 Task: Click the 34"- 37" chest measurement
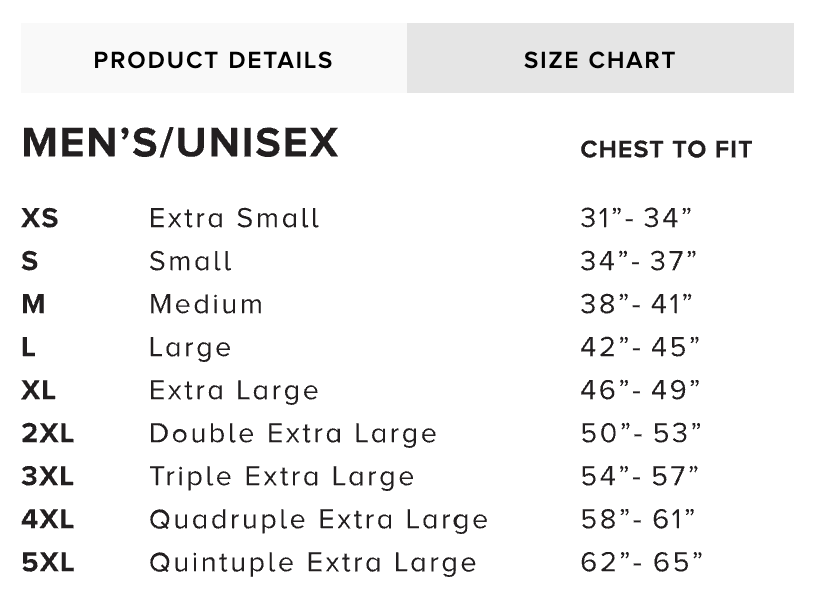pyautogui.click(x=639, y=261)
